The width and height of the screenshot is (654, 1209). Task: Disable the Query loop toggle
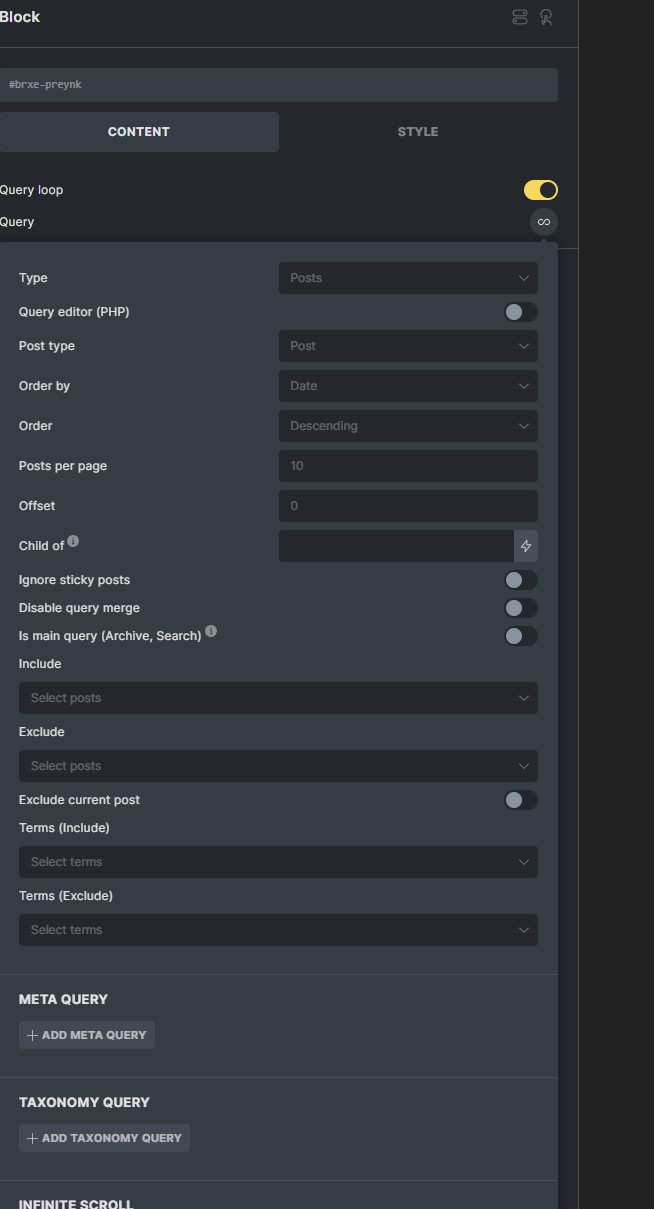[x=541, y=190]
